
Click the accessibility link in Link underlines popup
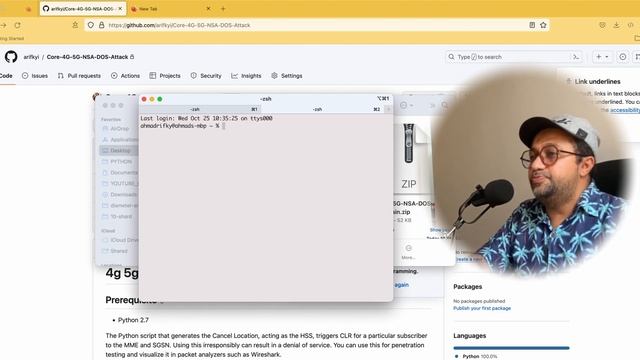point(625,110)
